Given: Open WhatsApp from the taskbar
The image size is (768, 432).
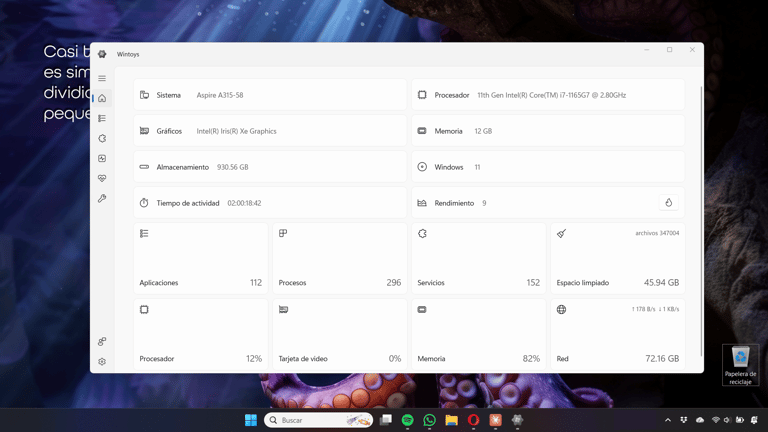Looking at the screenshot, I should 430,420.
